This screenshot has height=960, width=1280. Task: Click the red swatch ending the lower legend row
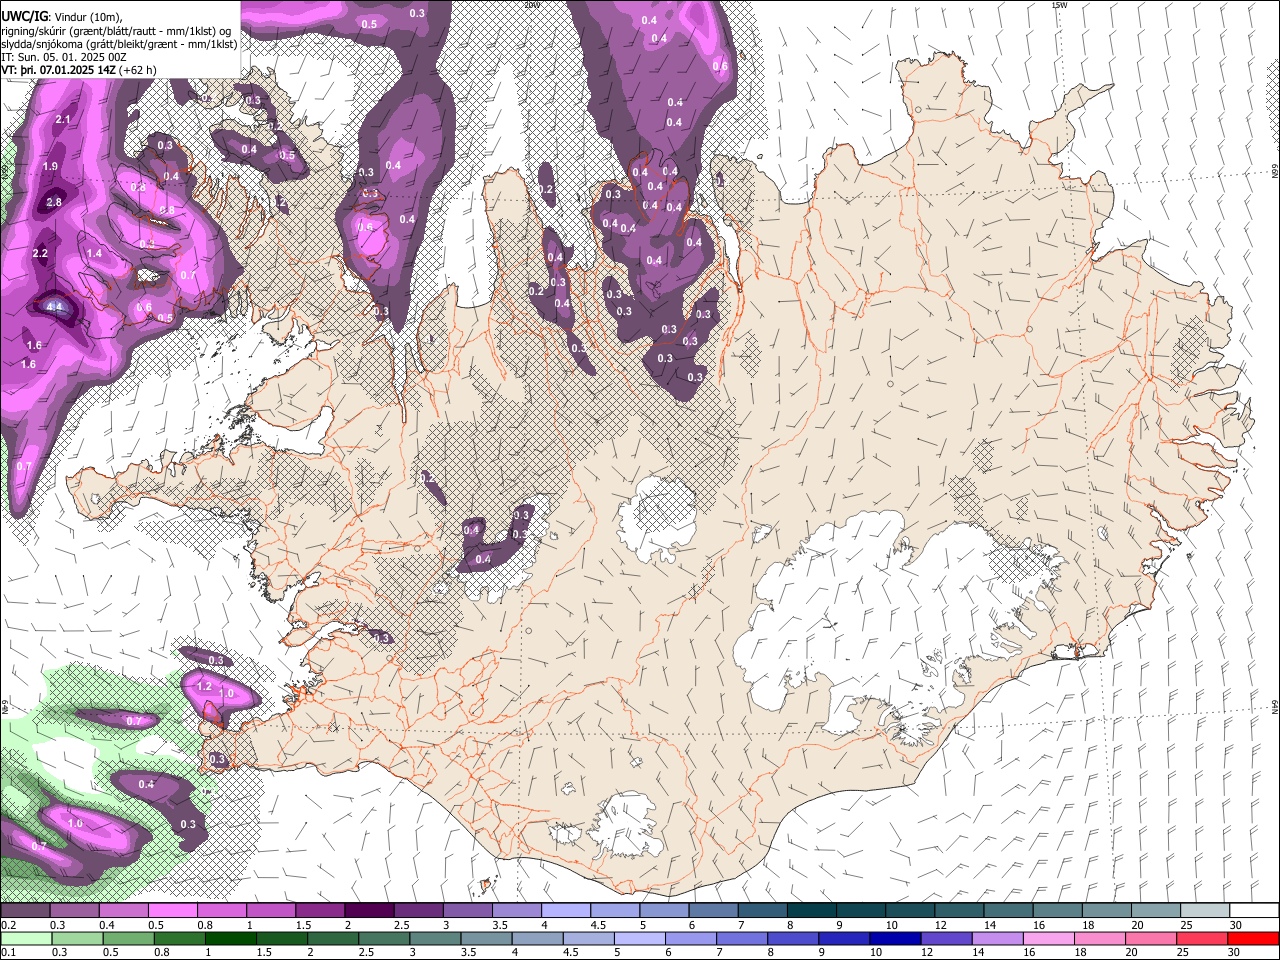[x=1254, y=938]
